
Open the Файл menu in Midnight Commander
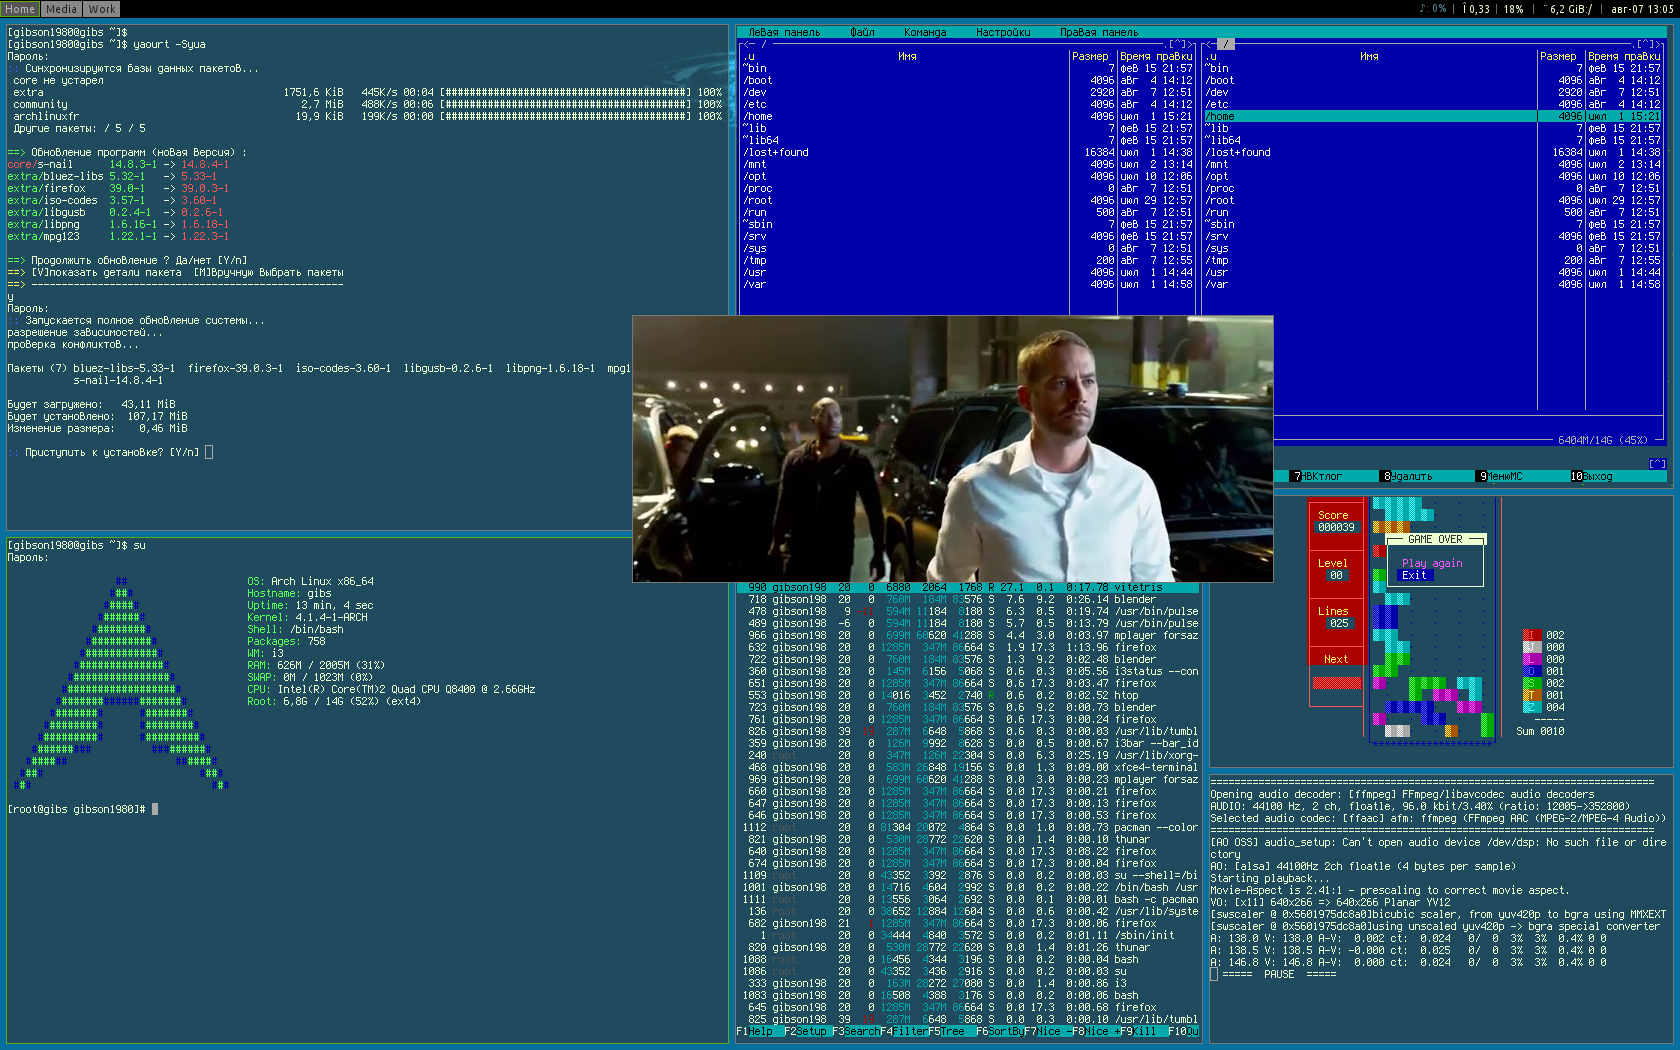click(862, 32)
